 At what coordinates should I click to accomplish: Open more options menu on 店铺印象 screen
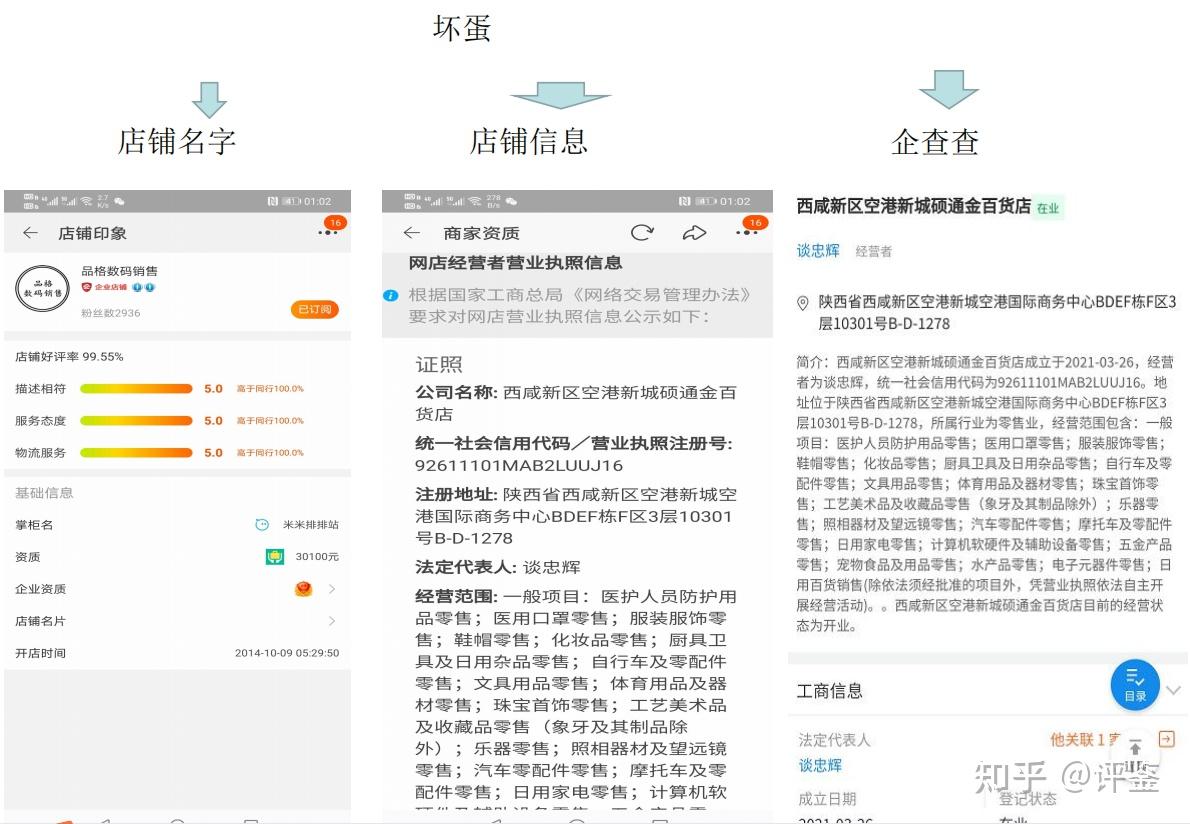(x=328, y=232)
